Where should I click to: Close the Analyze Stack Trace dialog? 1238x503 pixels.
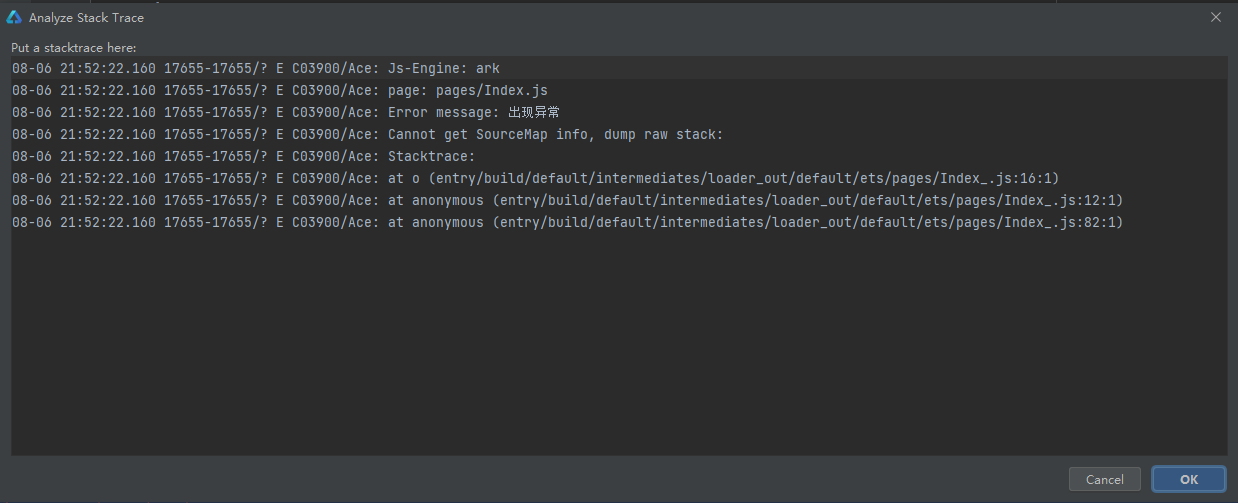click(x=1216, y=17)
